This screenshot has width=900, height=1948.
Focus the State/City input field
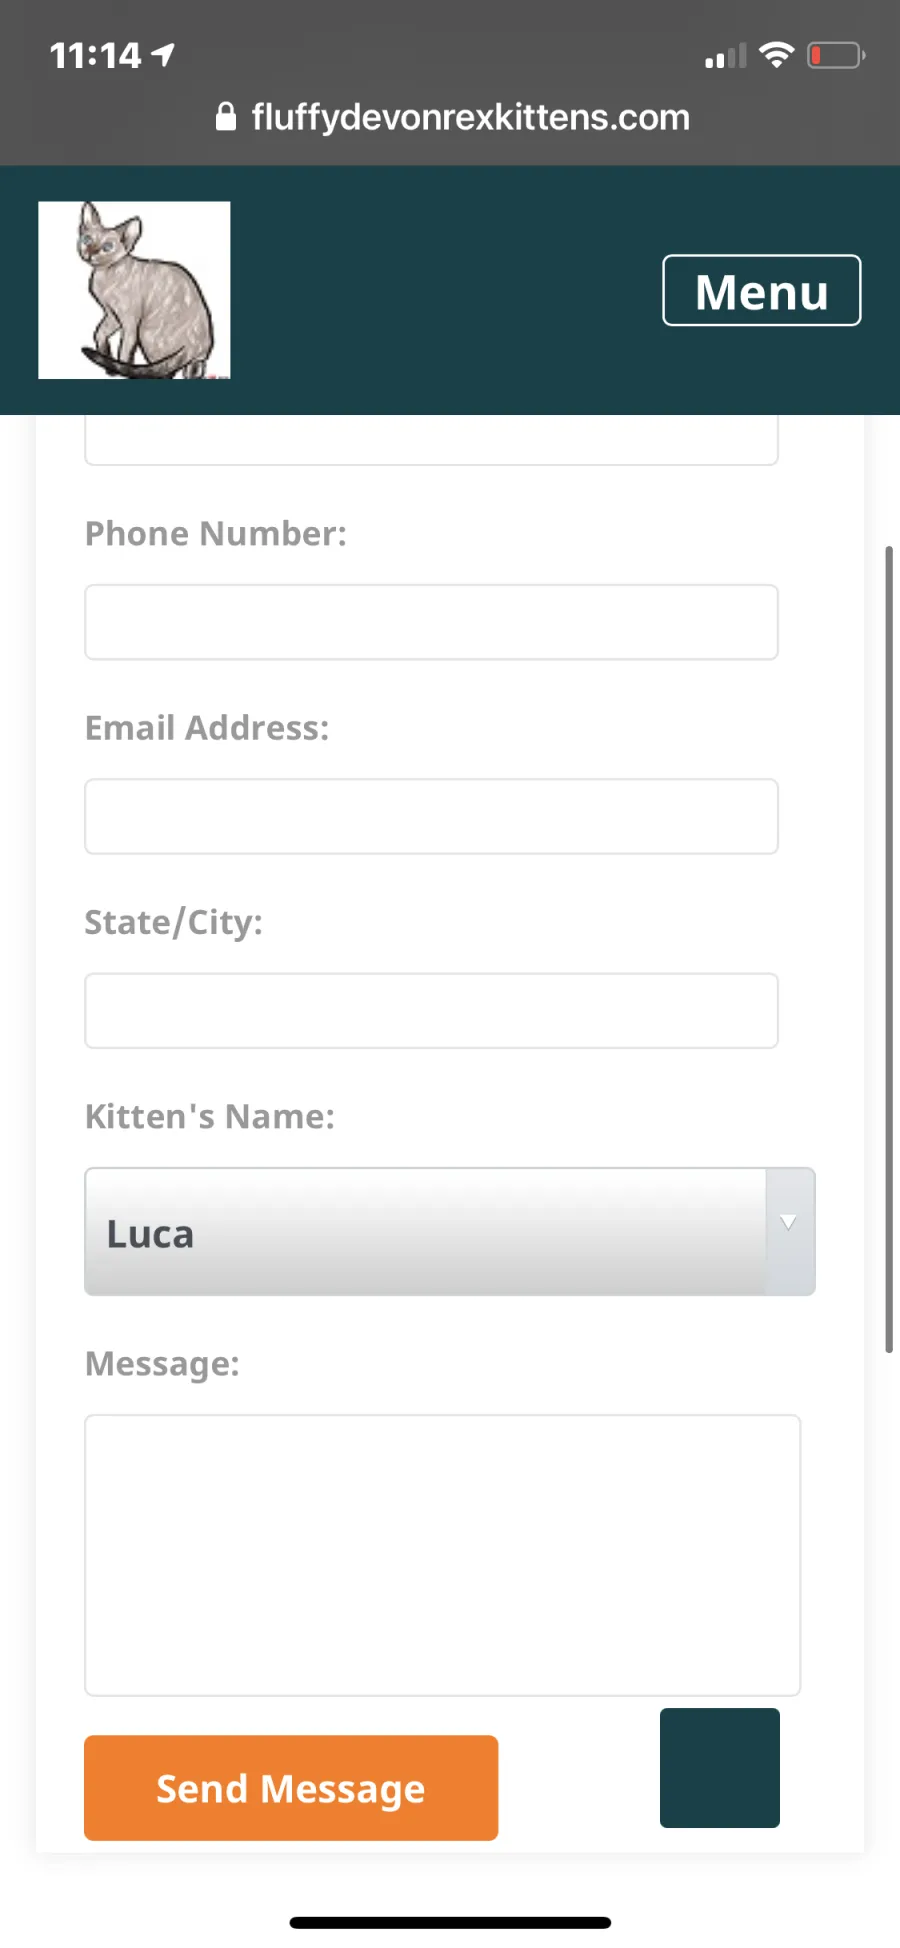(431, 1010)
